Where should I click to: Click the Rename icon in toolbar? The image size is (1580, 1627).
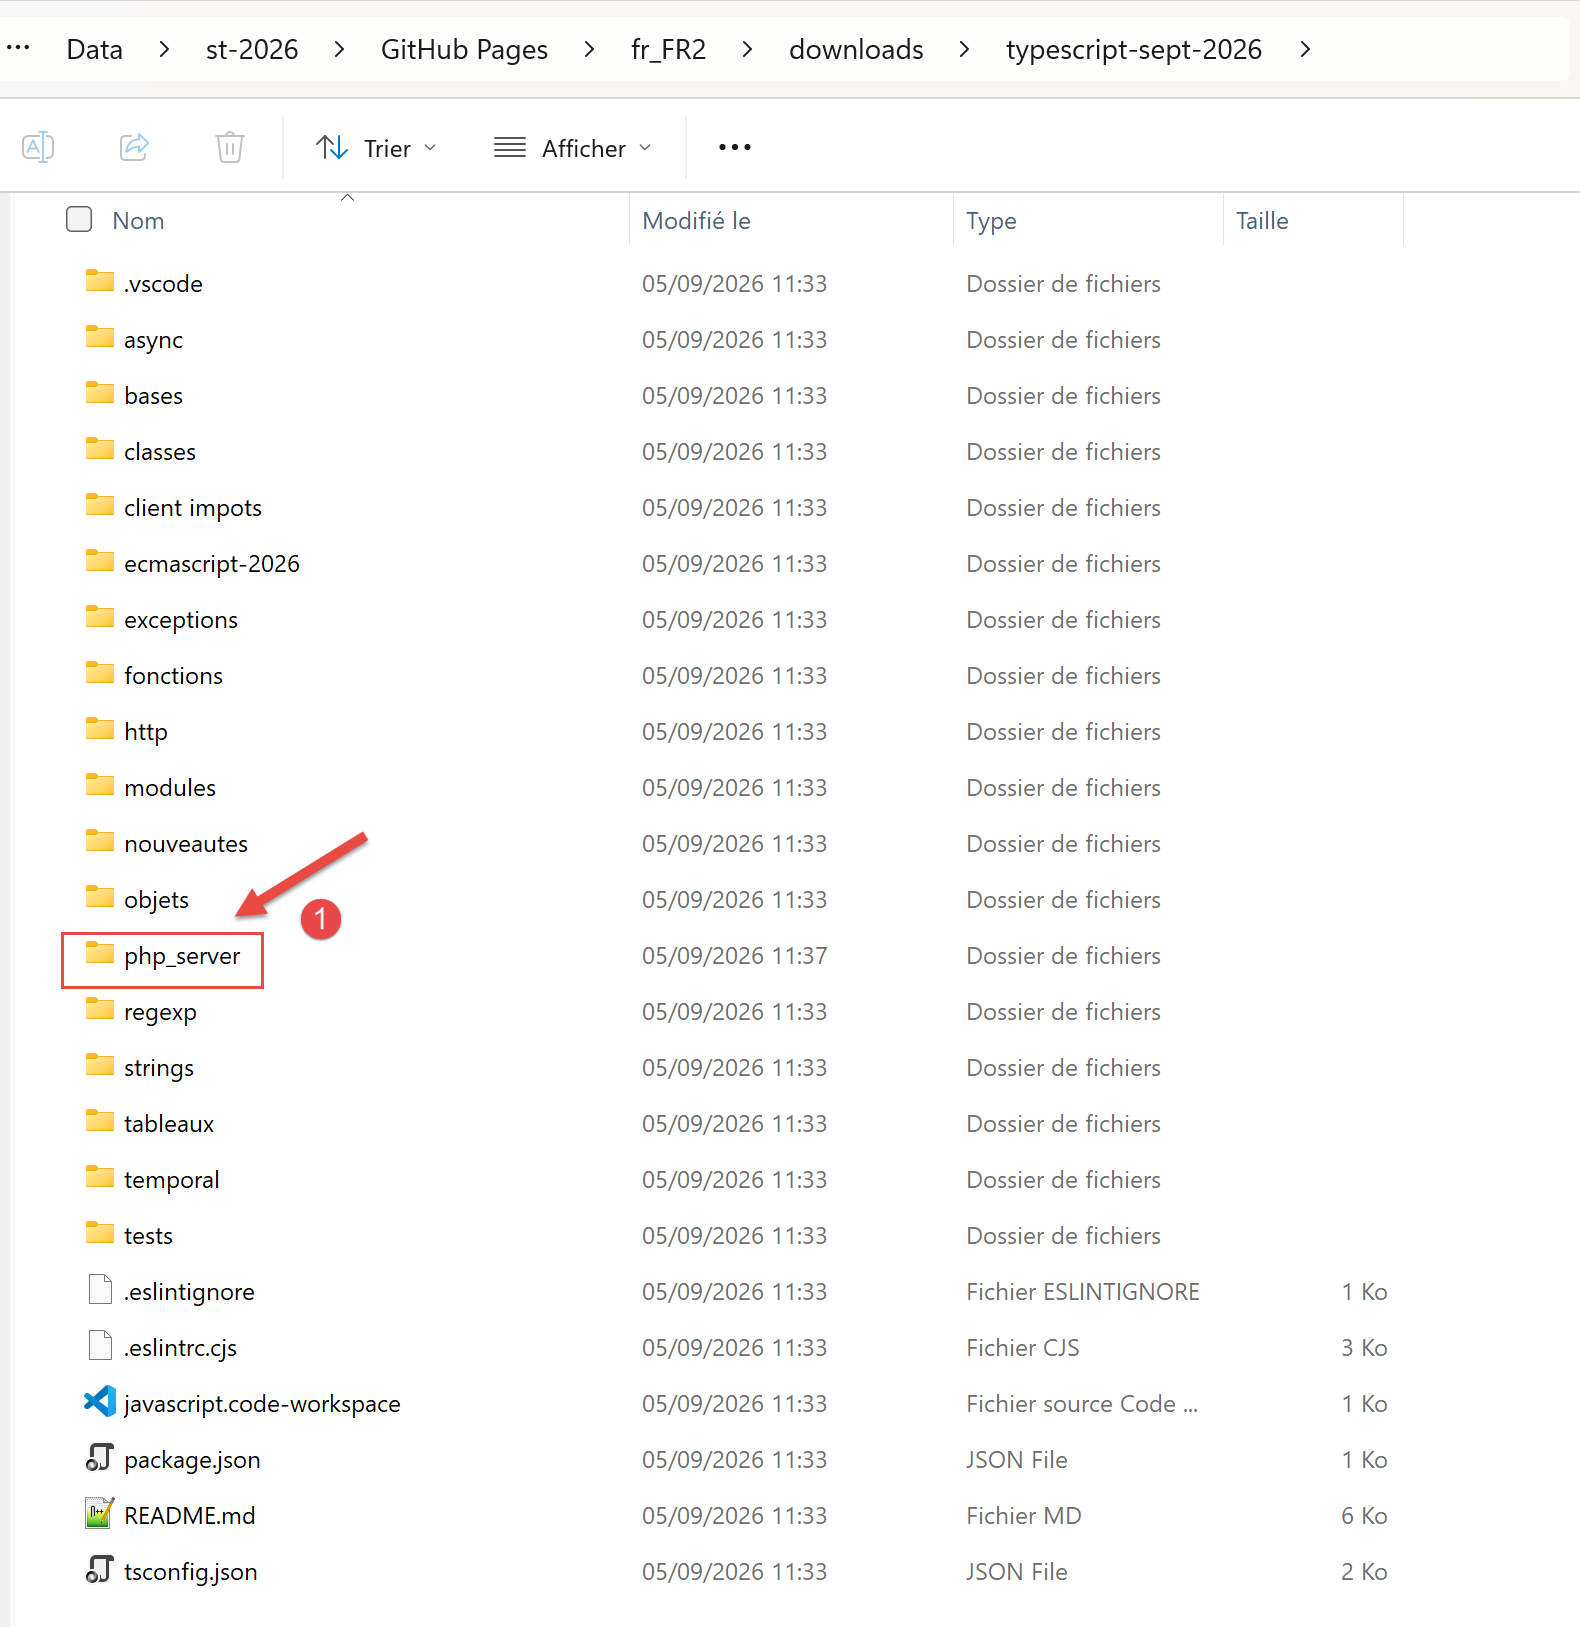coord(38,147)
